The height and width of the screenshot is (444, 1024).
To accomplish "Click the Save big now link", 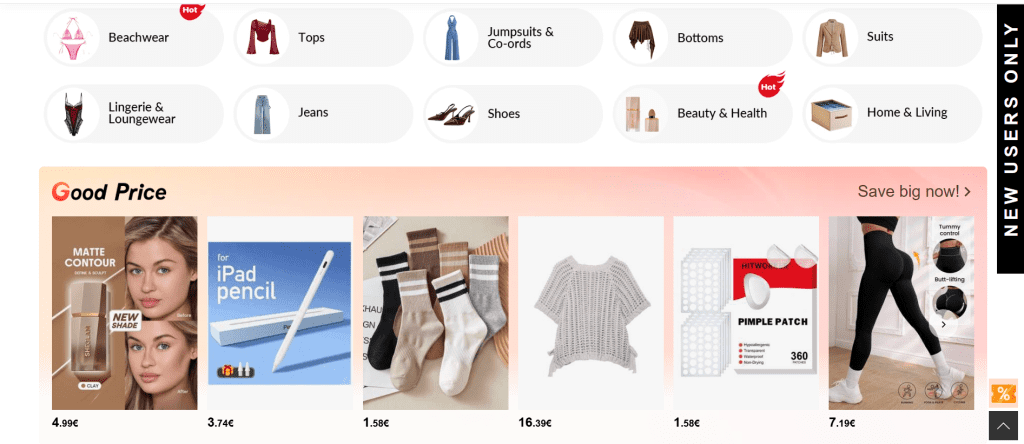I will click(914, 191).
